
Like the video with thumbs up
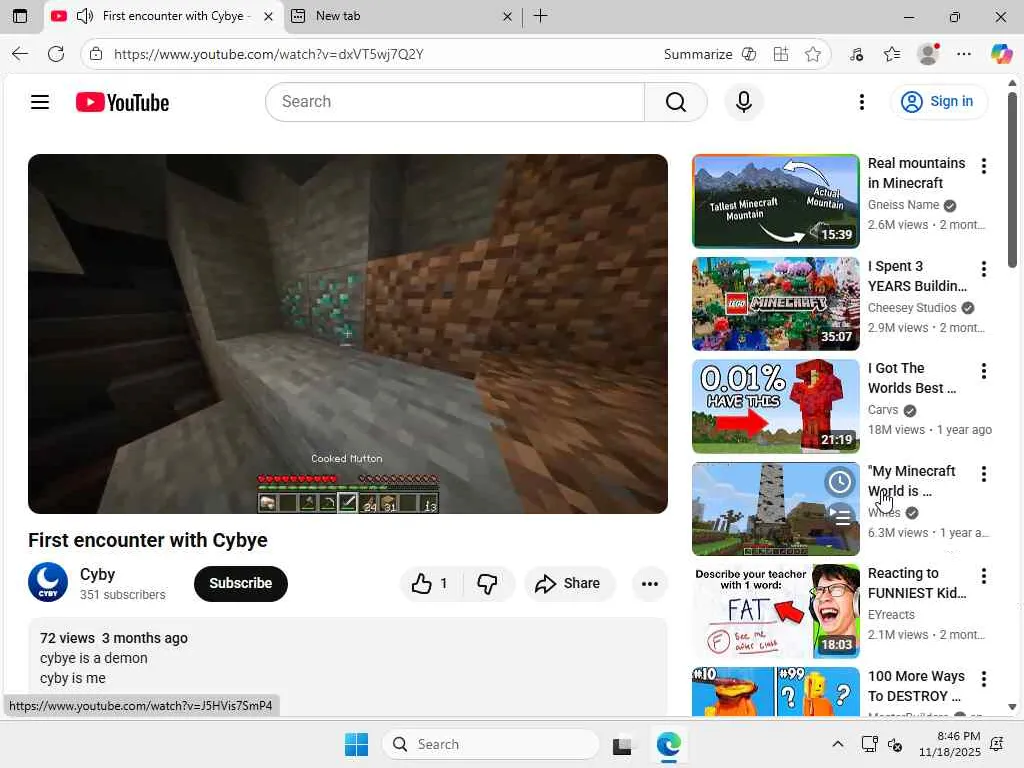coord(430,583)
